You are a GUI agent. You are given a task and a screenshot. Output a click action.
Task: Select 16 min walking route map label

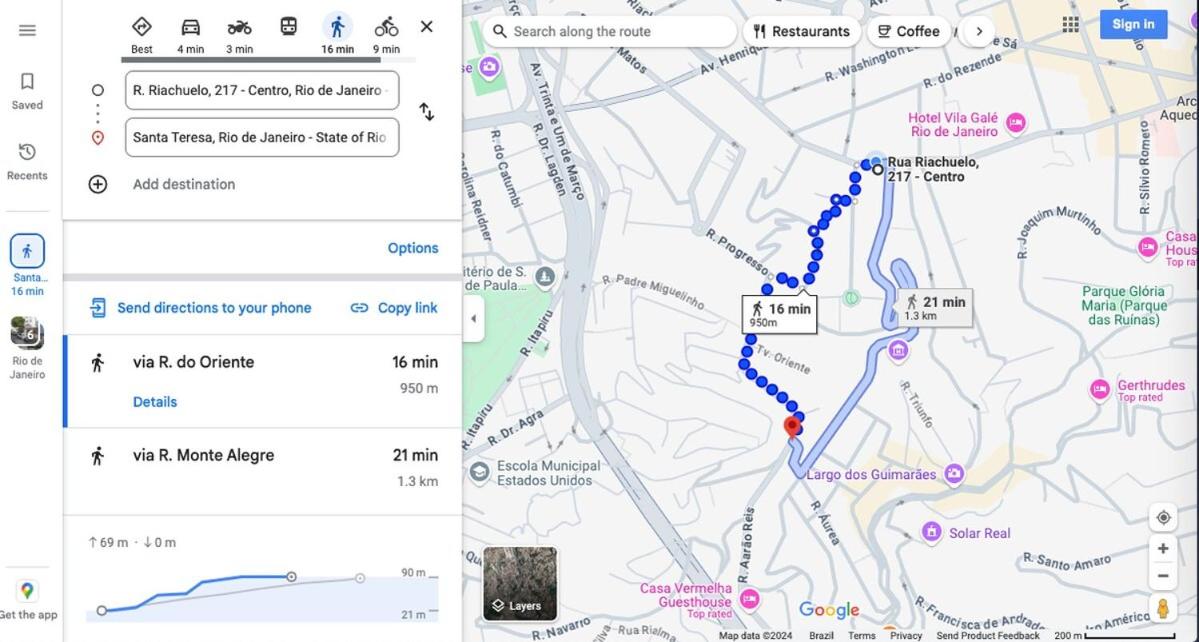[779, 314]
